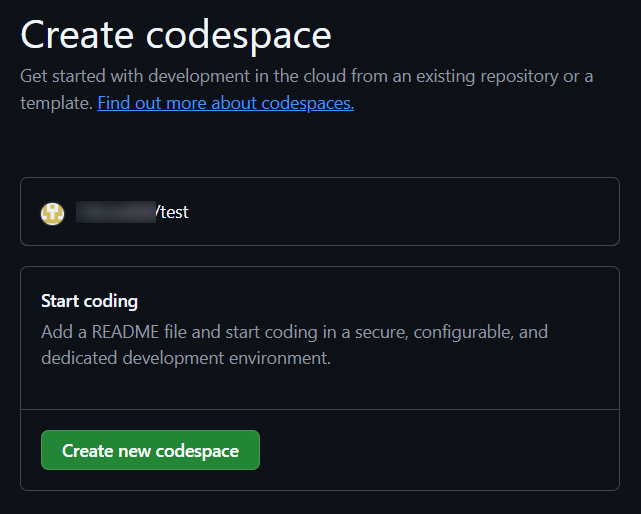
Task: Click the 'Start coding' card title
Action: [89, 301]
